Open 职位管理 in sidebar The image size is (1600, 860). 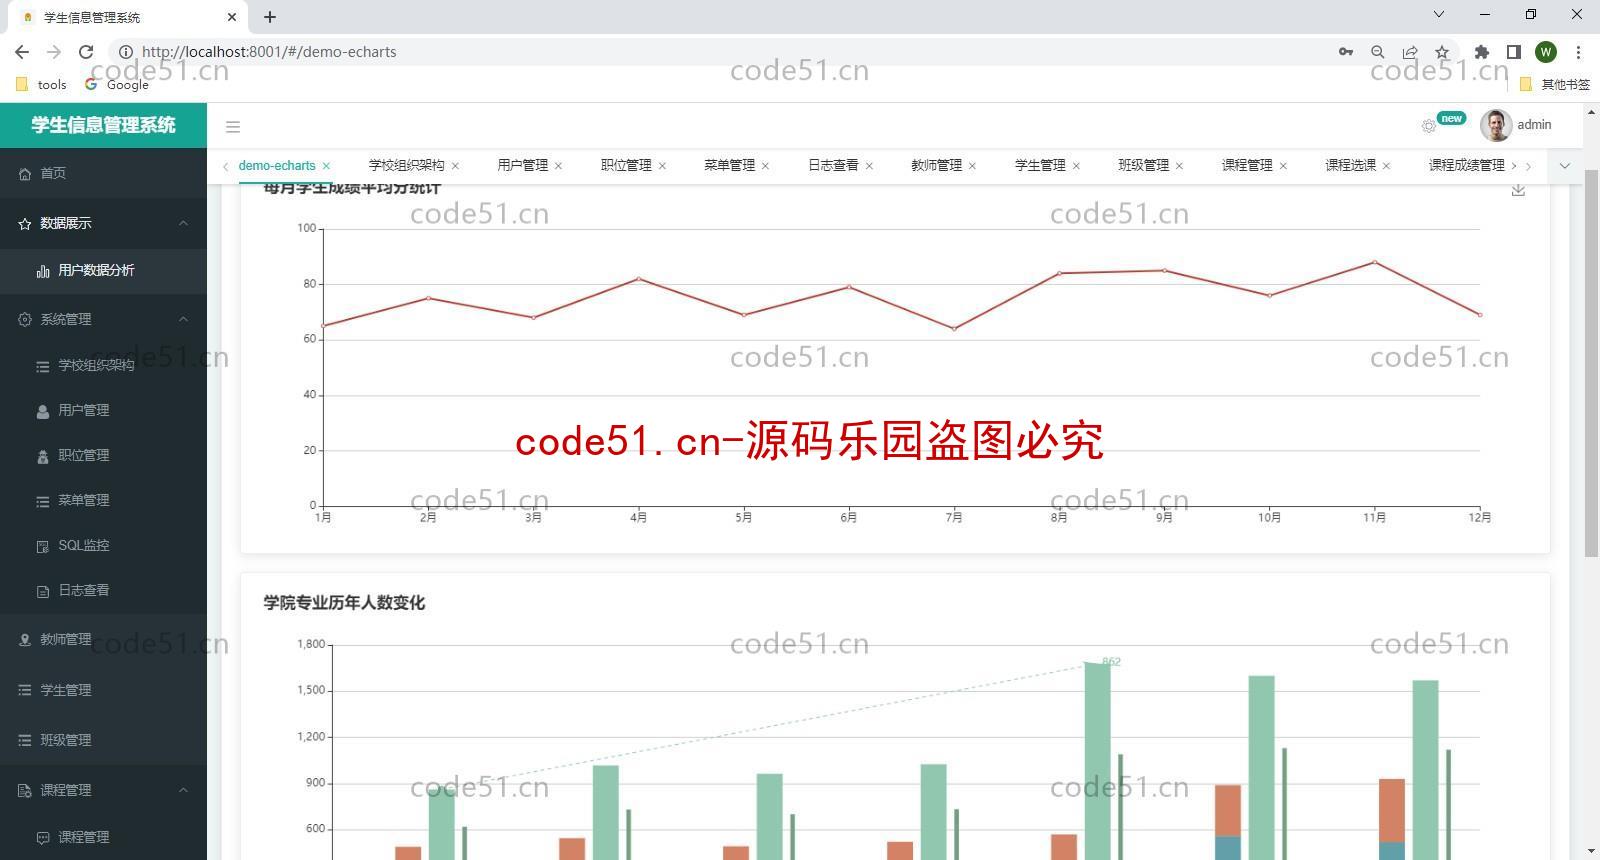pyautogui.click(x=103, y=456)
